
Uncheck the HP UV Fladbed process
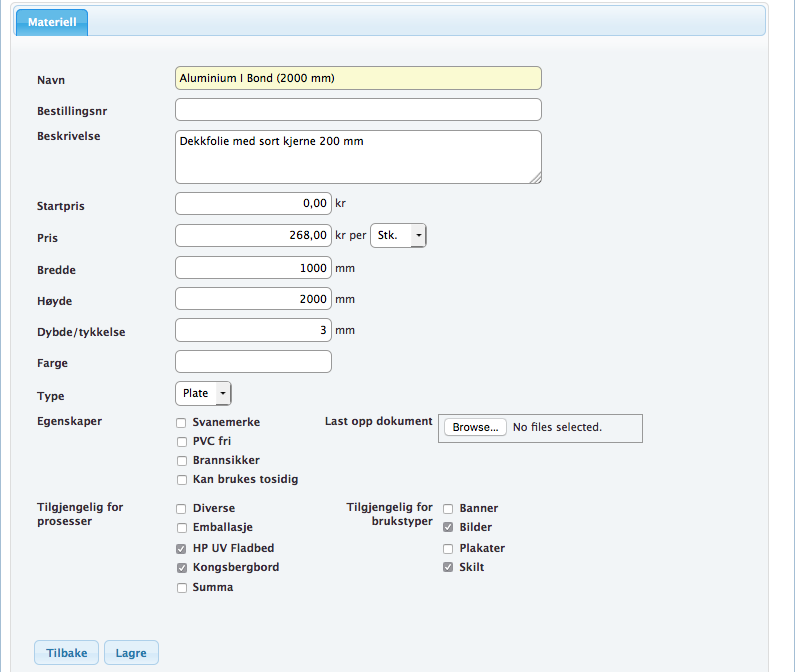[x=182, y=548]
